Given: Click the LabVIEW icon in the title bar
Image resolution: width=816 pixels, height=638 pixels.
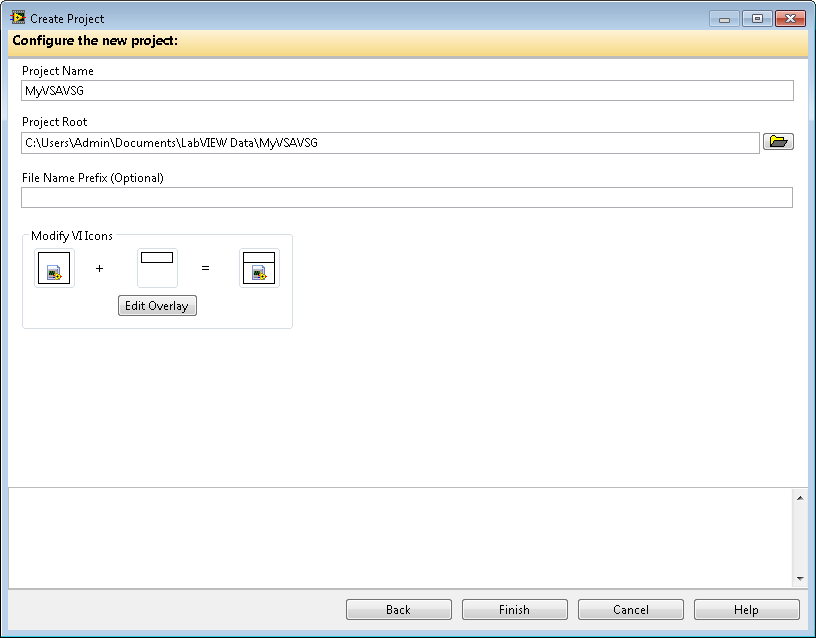Looking at the screenshot, I should pos(17,18).
